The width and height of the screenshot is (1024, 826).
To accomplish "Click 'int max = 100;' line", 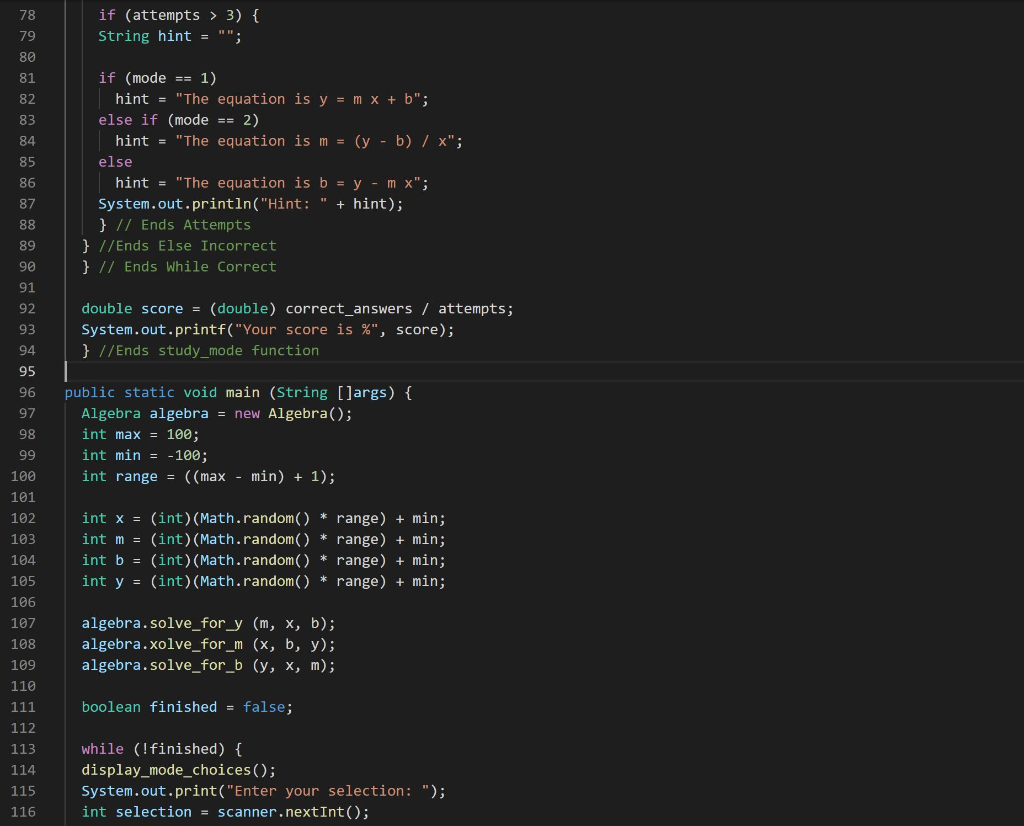I will (x=140, y=434).
